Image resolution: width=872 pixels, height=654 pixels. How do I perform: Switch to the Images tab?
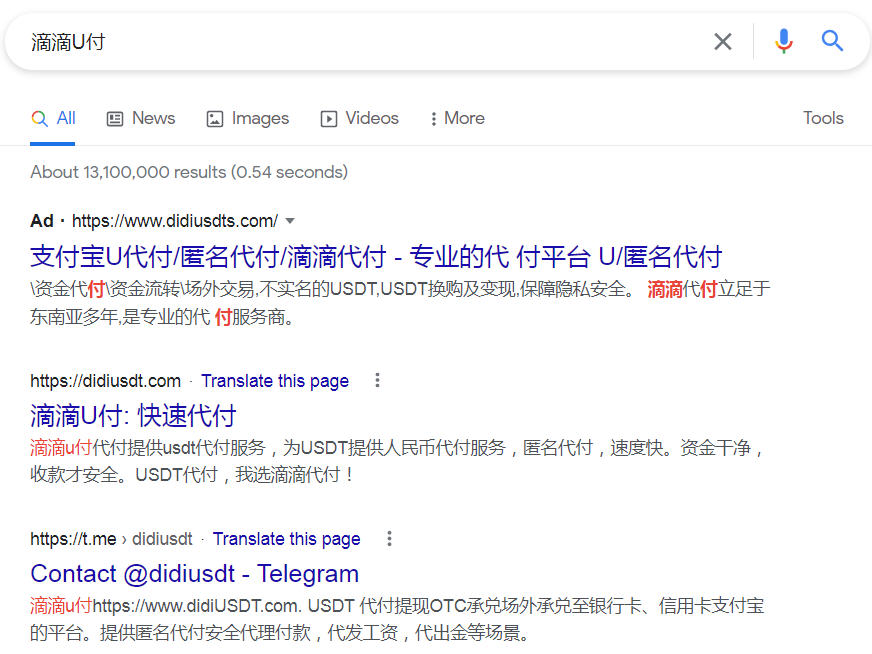click(x=247, y=118)
